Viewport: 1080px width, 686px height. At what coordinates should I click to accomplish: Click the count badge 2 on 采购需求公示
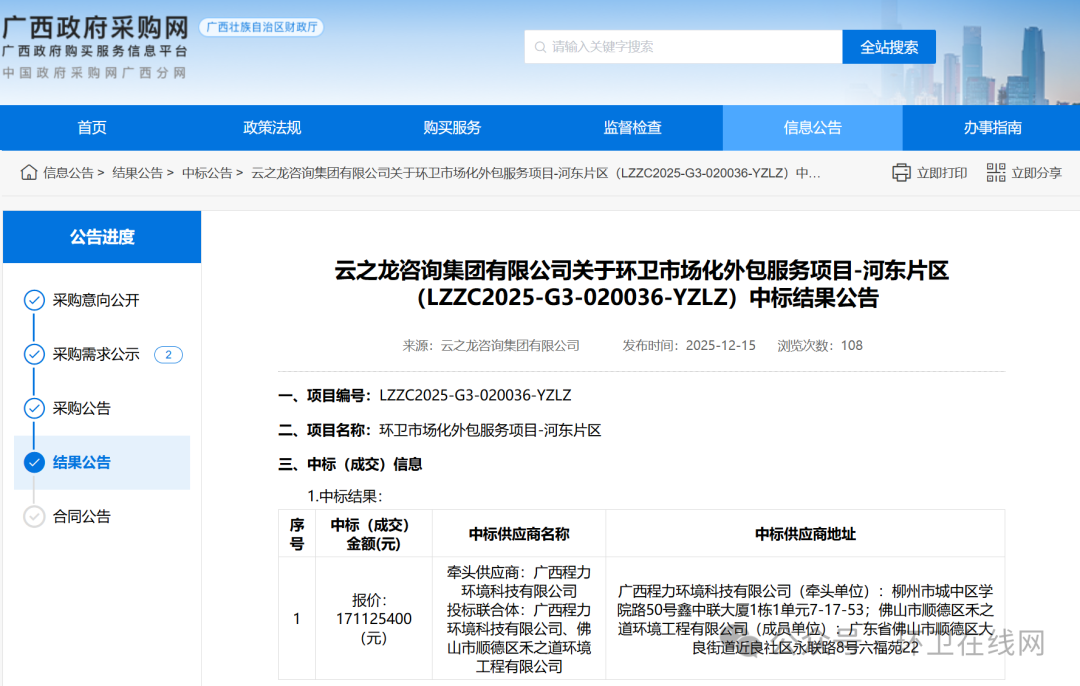tap(168, 355)
